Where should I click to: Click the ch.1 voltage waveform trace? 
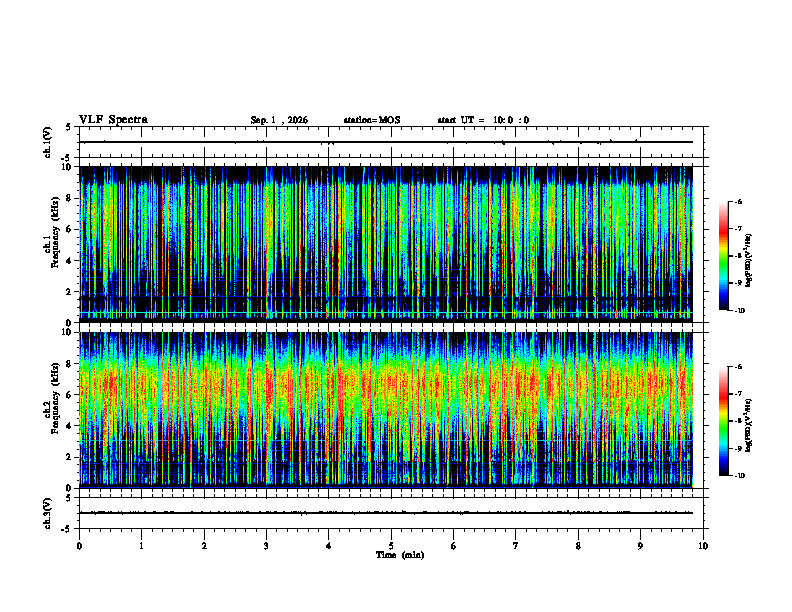(386, 142)
